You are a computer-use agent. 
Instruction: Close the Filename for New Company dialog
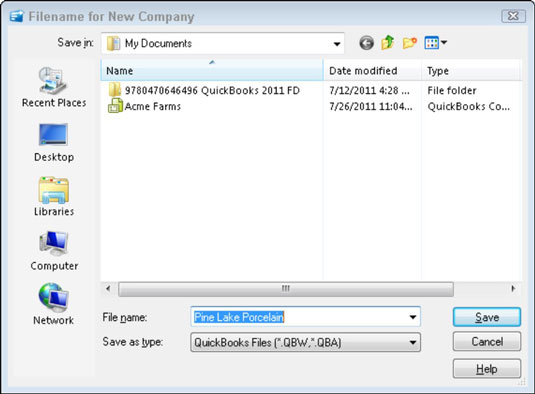(513, 16)
